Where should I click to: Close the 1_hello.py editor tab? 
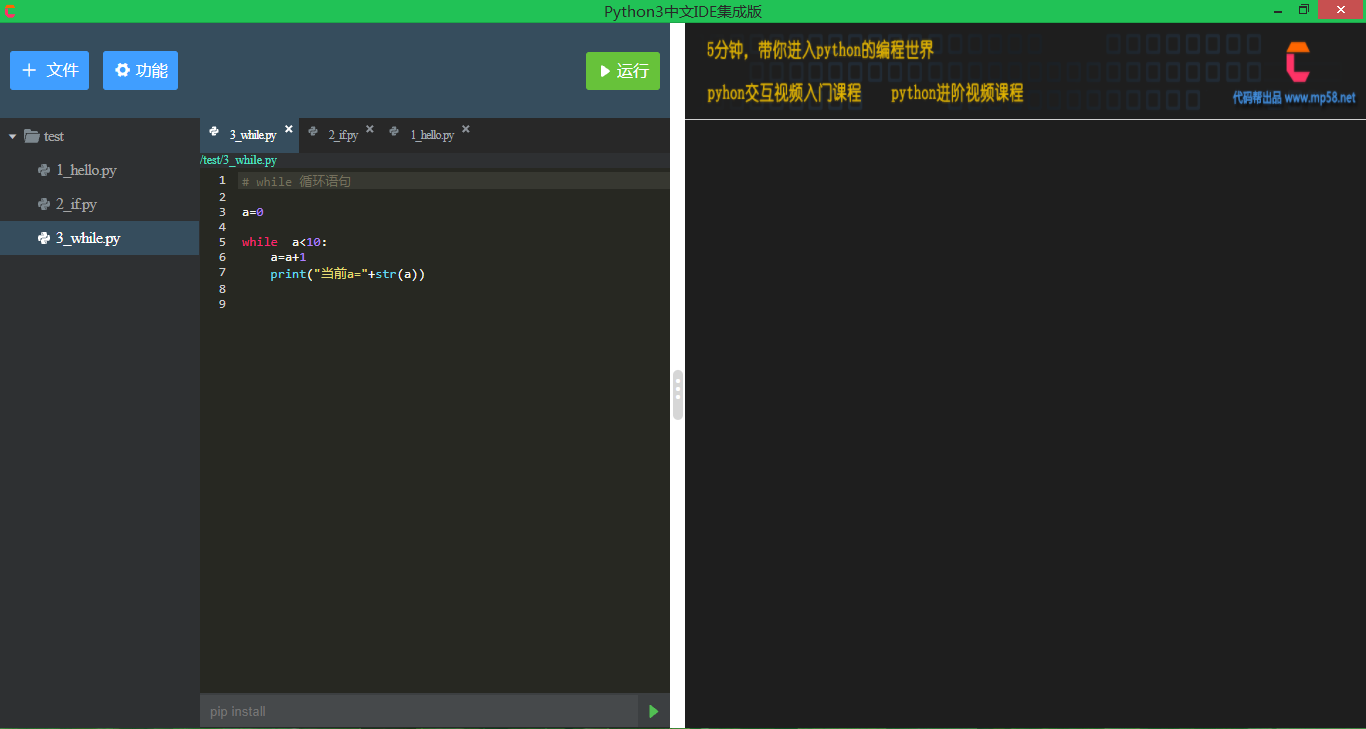(465, 129)
